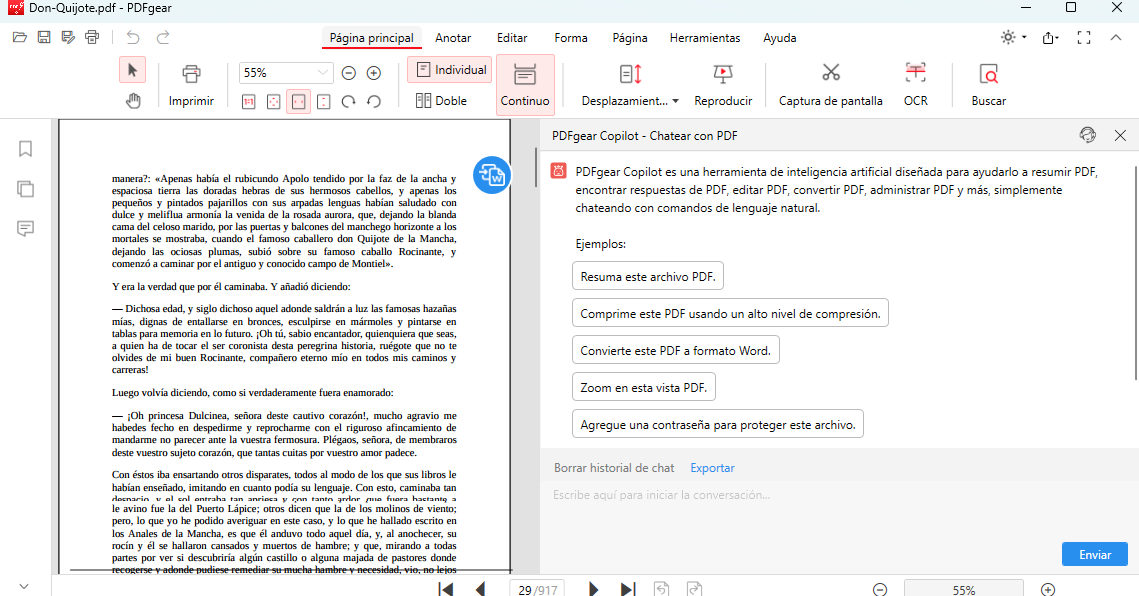Choose example 'Comprime este PDF' high compression
This screenshot has height=596, width=1139.
tap(730, 313)
